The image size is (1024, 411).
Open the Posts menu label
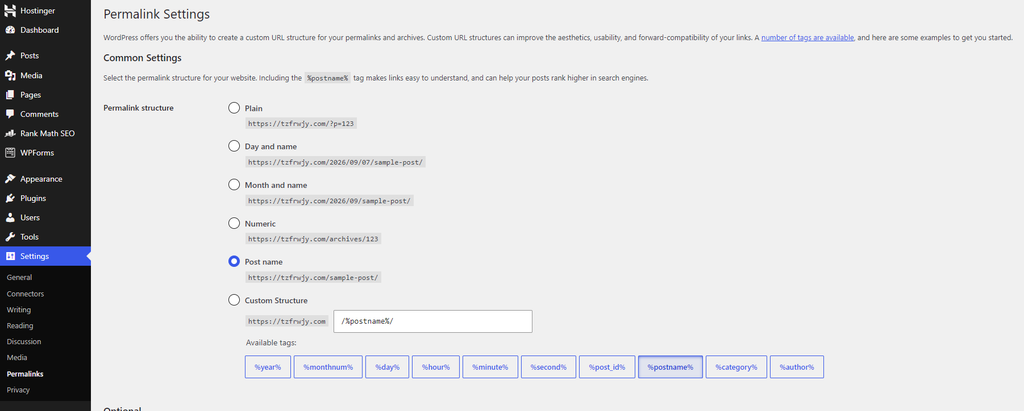click(x=29, y=56)
